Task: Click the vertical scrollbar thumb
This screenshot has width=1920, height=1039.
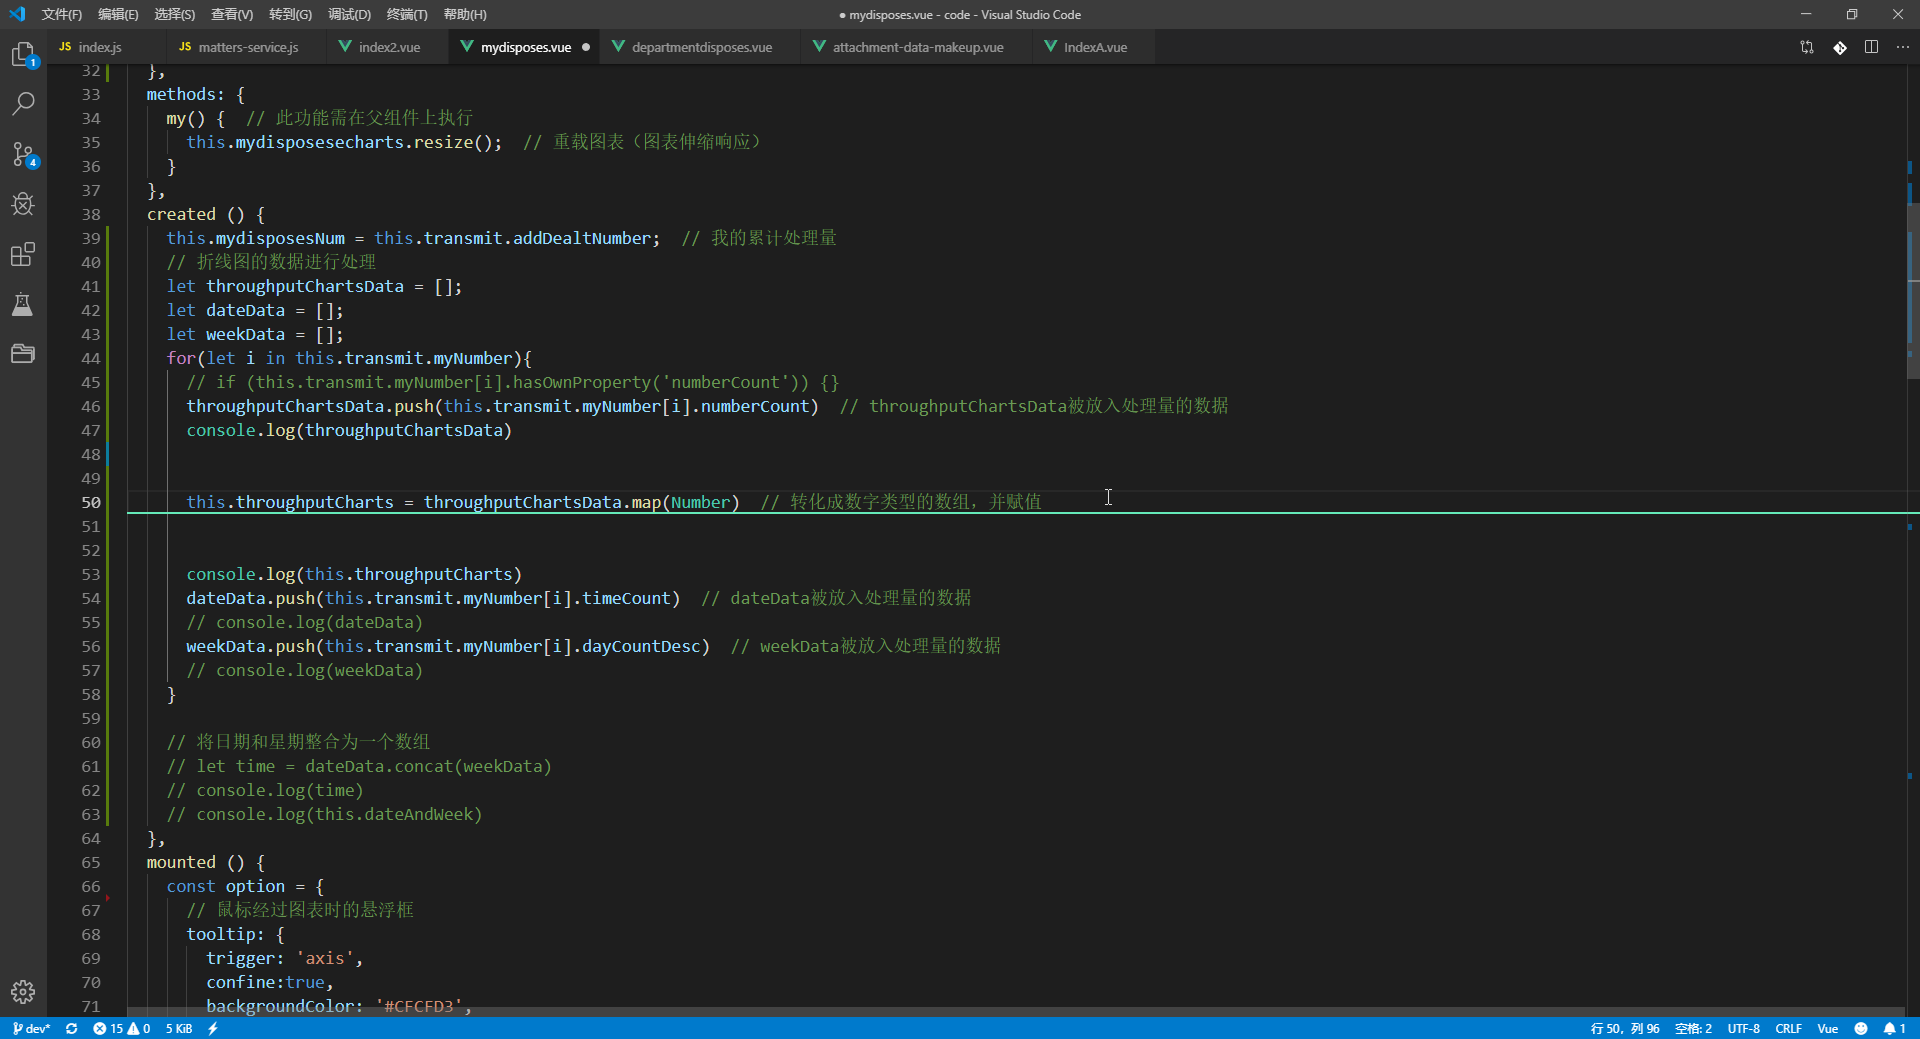Action: [1913, 292]
